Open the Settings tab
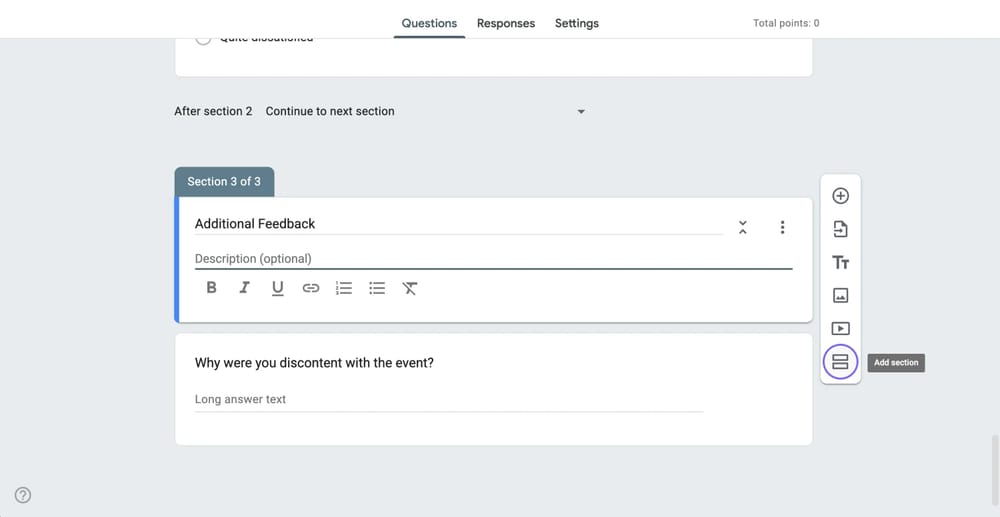This screenshot has width=1000, height=517. click(576, 23)
